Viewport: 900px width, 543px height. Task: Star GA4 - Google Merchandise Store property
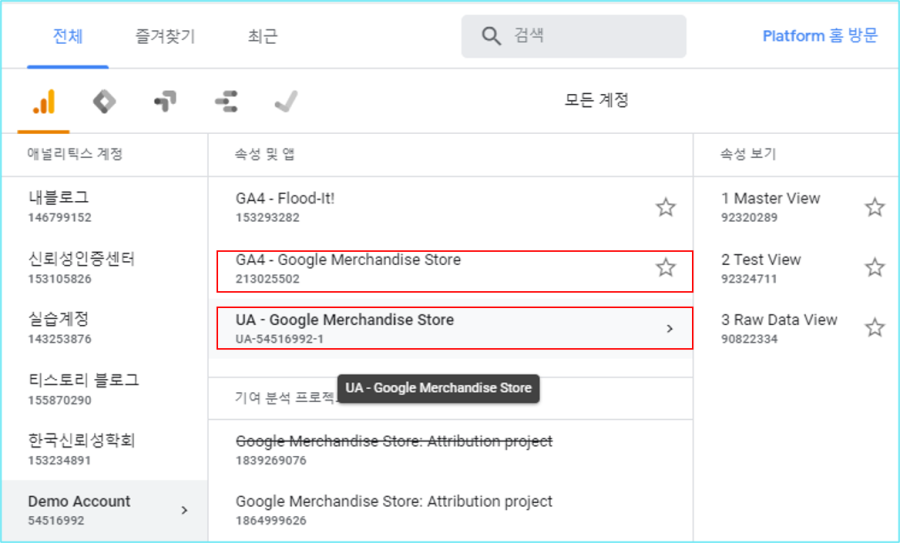pyautogui.click(x=666, y=267)
